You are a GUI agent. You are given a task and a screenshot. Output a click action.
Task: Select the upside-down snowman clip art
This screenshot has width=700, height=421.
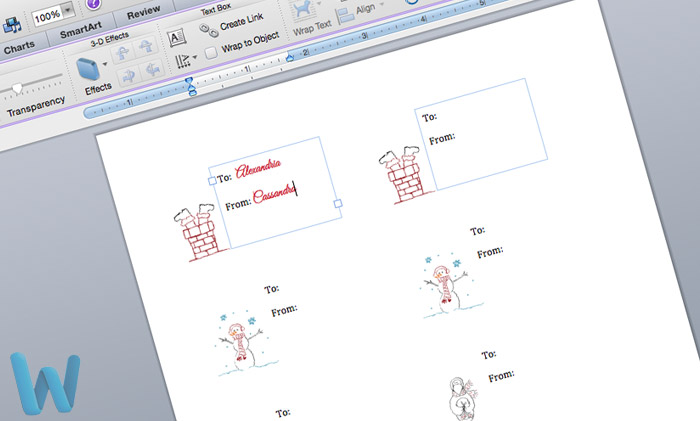462,399
